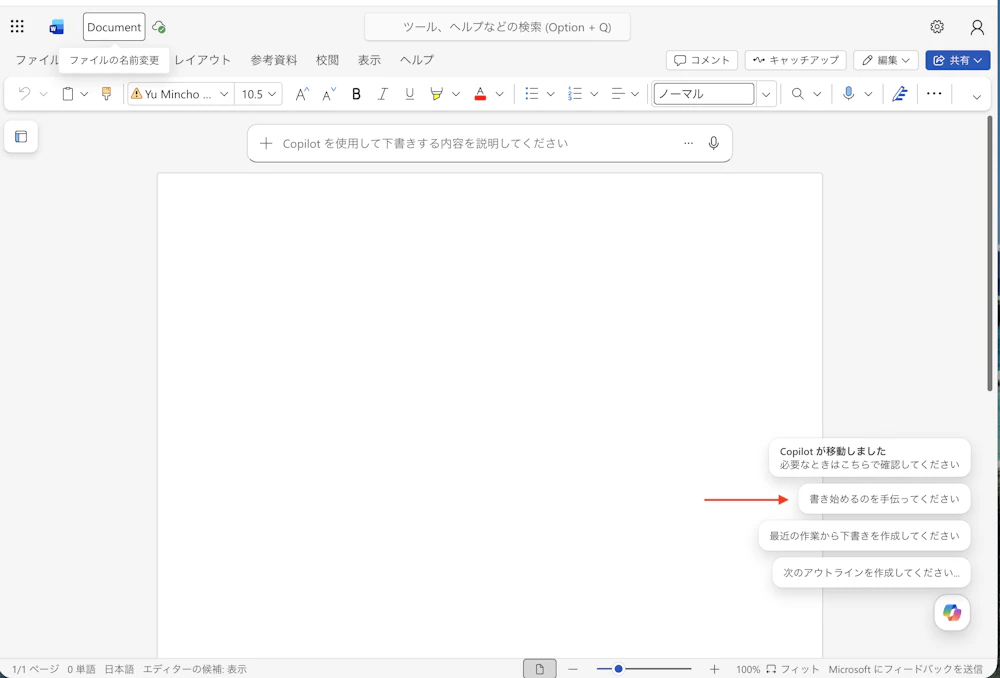Click the clipboard paste icon

coord(68,94)
